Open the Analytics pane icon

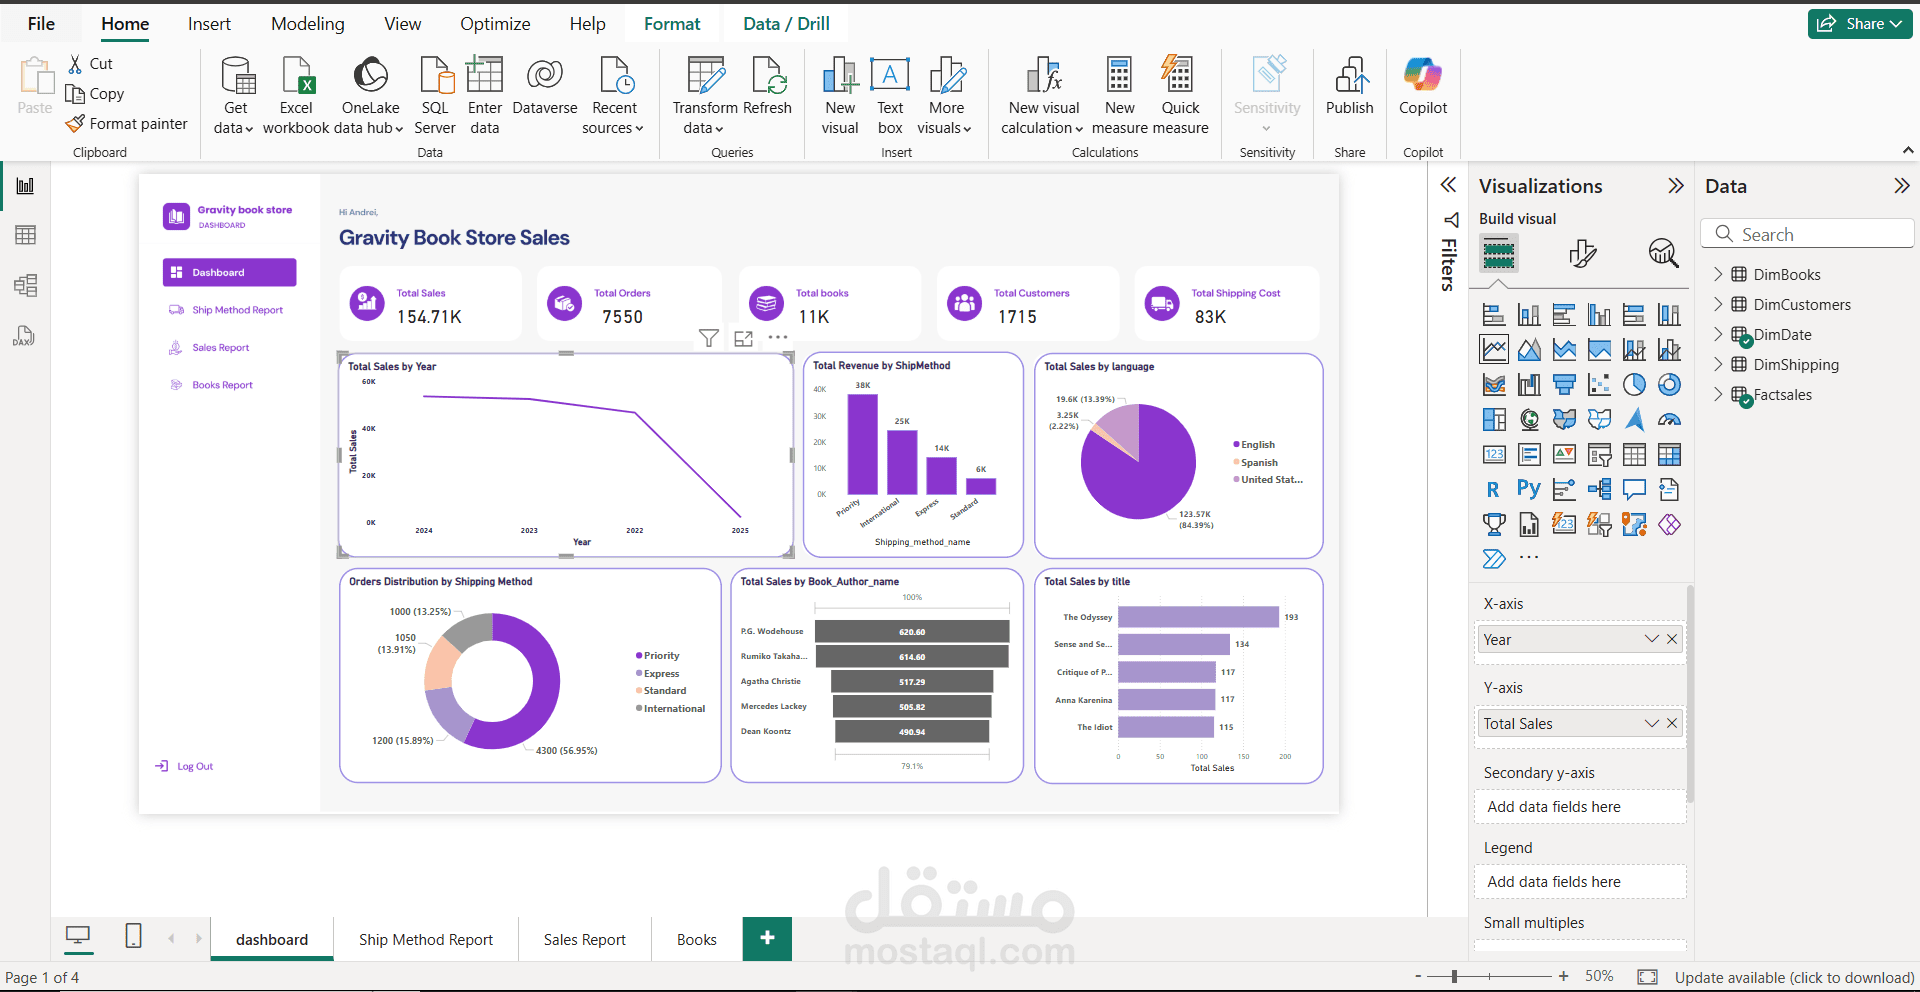point(1663,253)
